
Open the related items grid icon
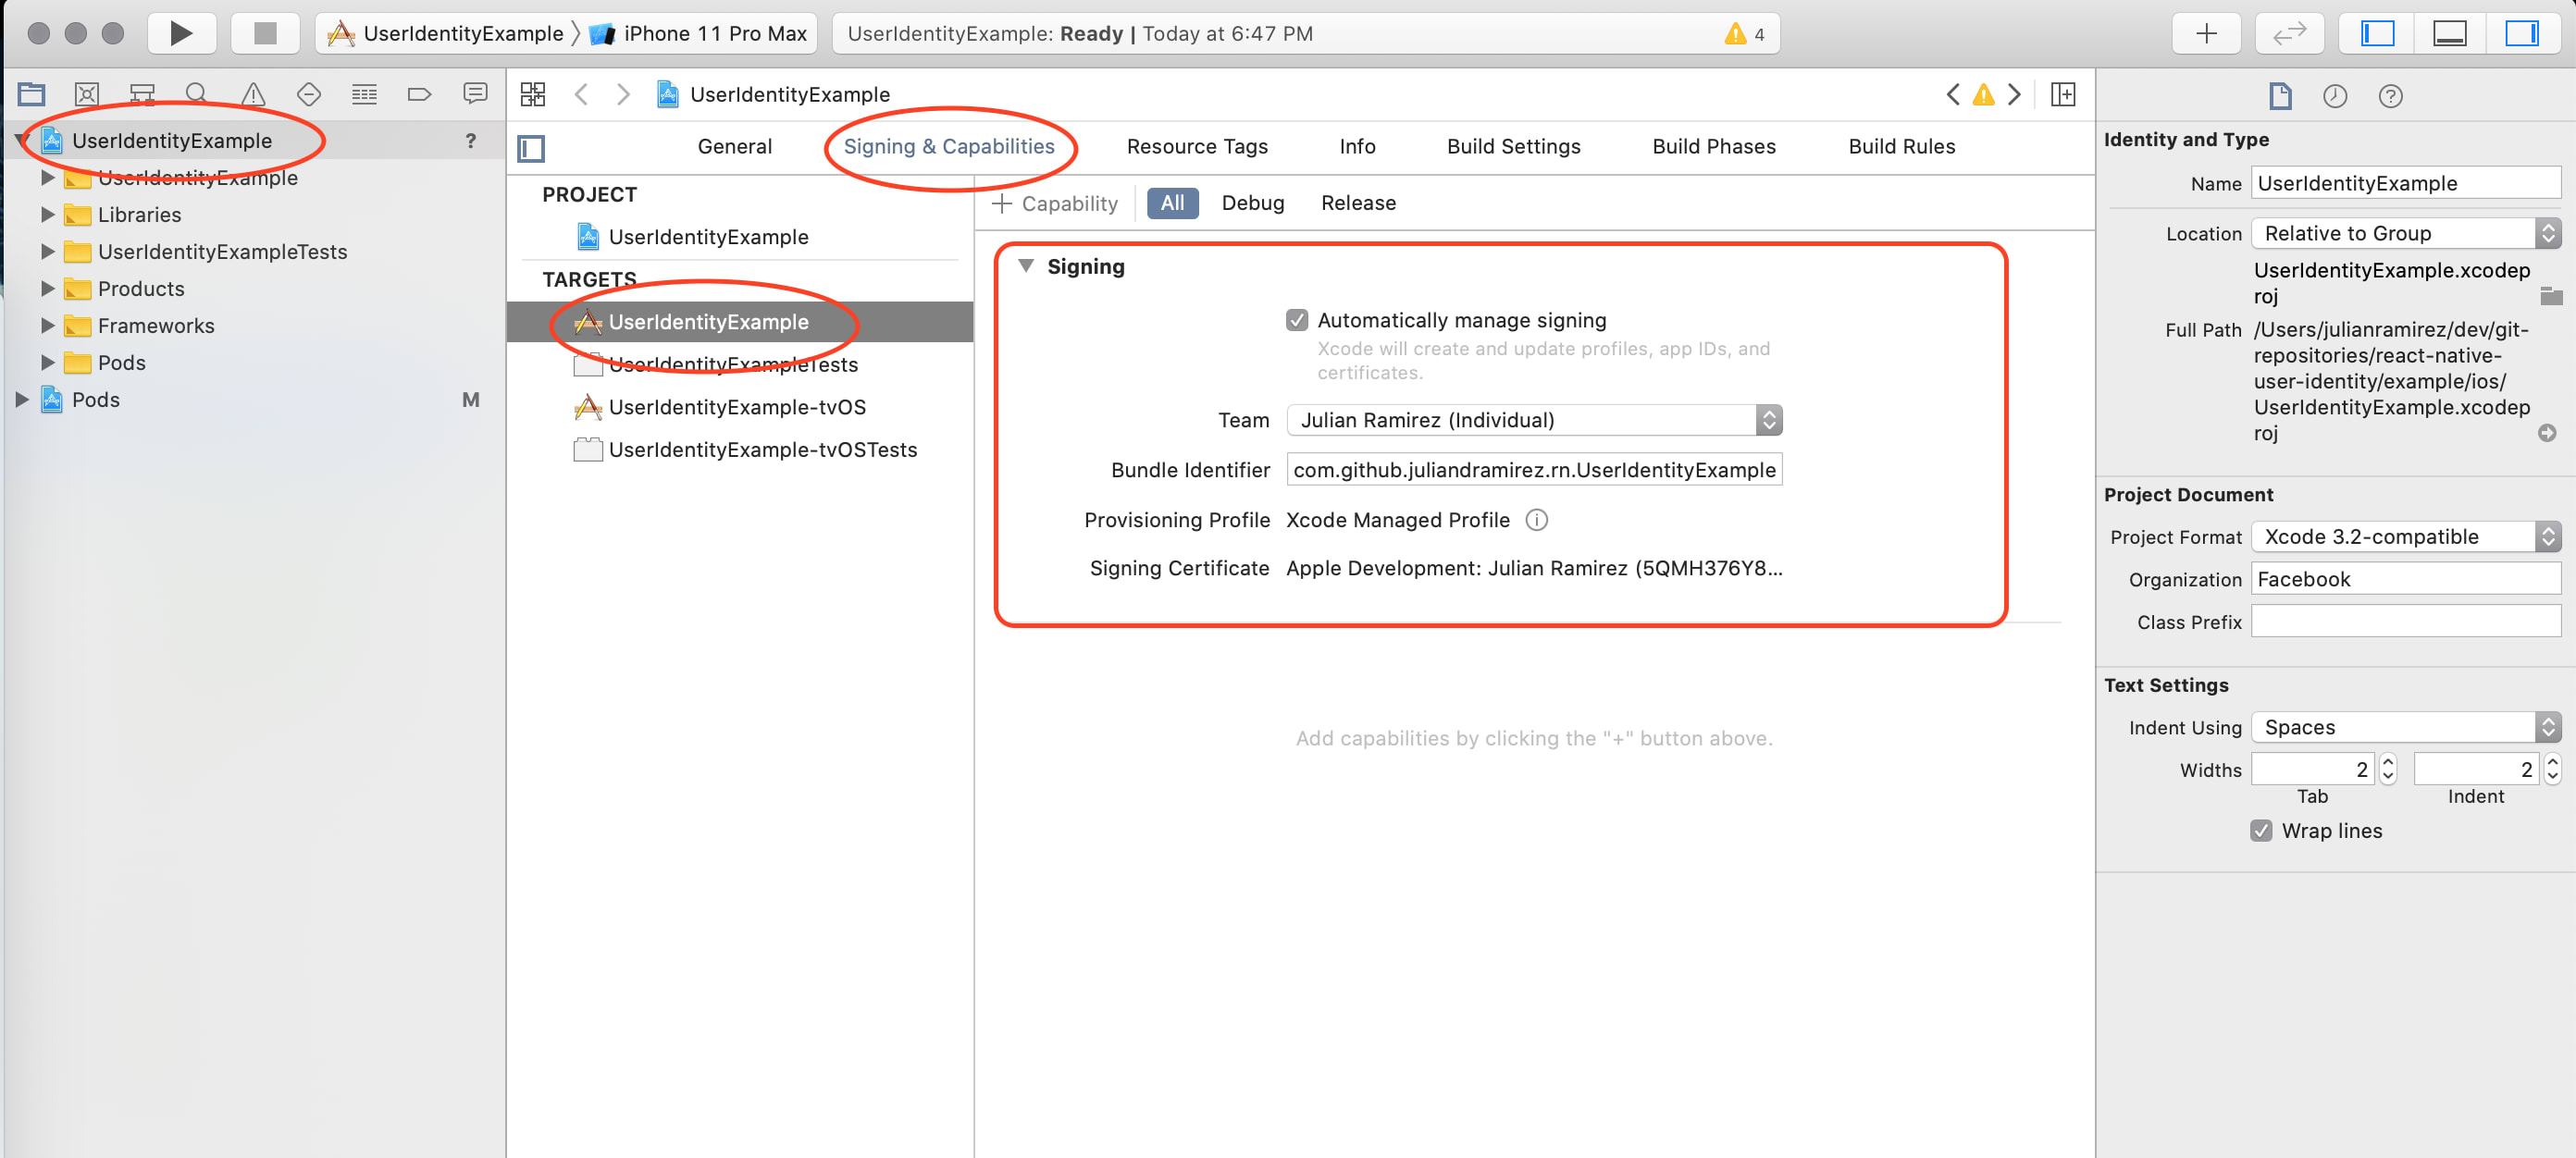[533, 94]
